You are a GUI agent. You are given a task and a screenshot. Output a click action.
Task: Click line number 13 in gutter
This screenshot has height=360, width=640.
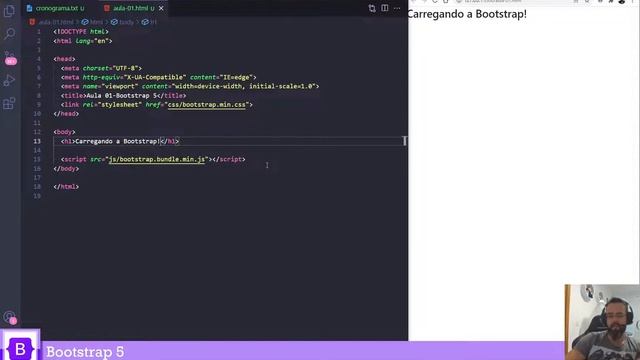click(x=37, y=141)
